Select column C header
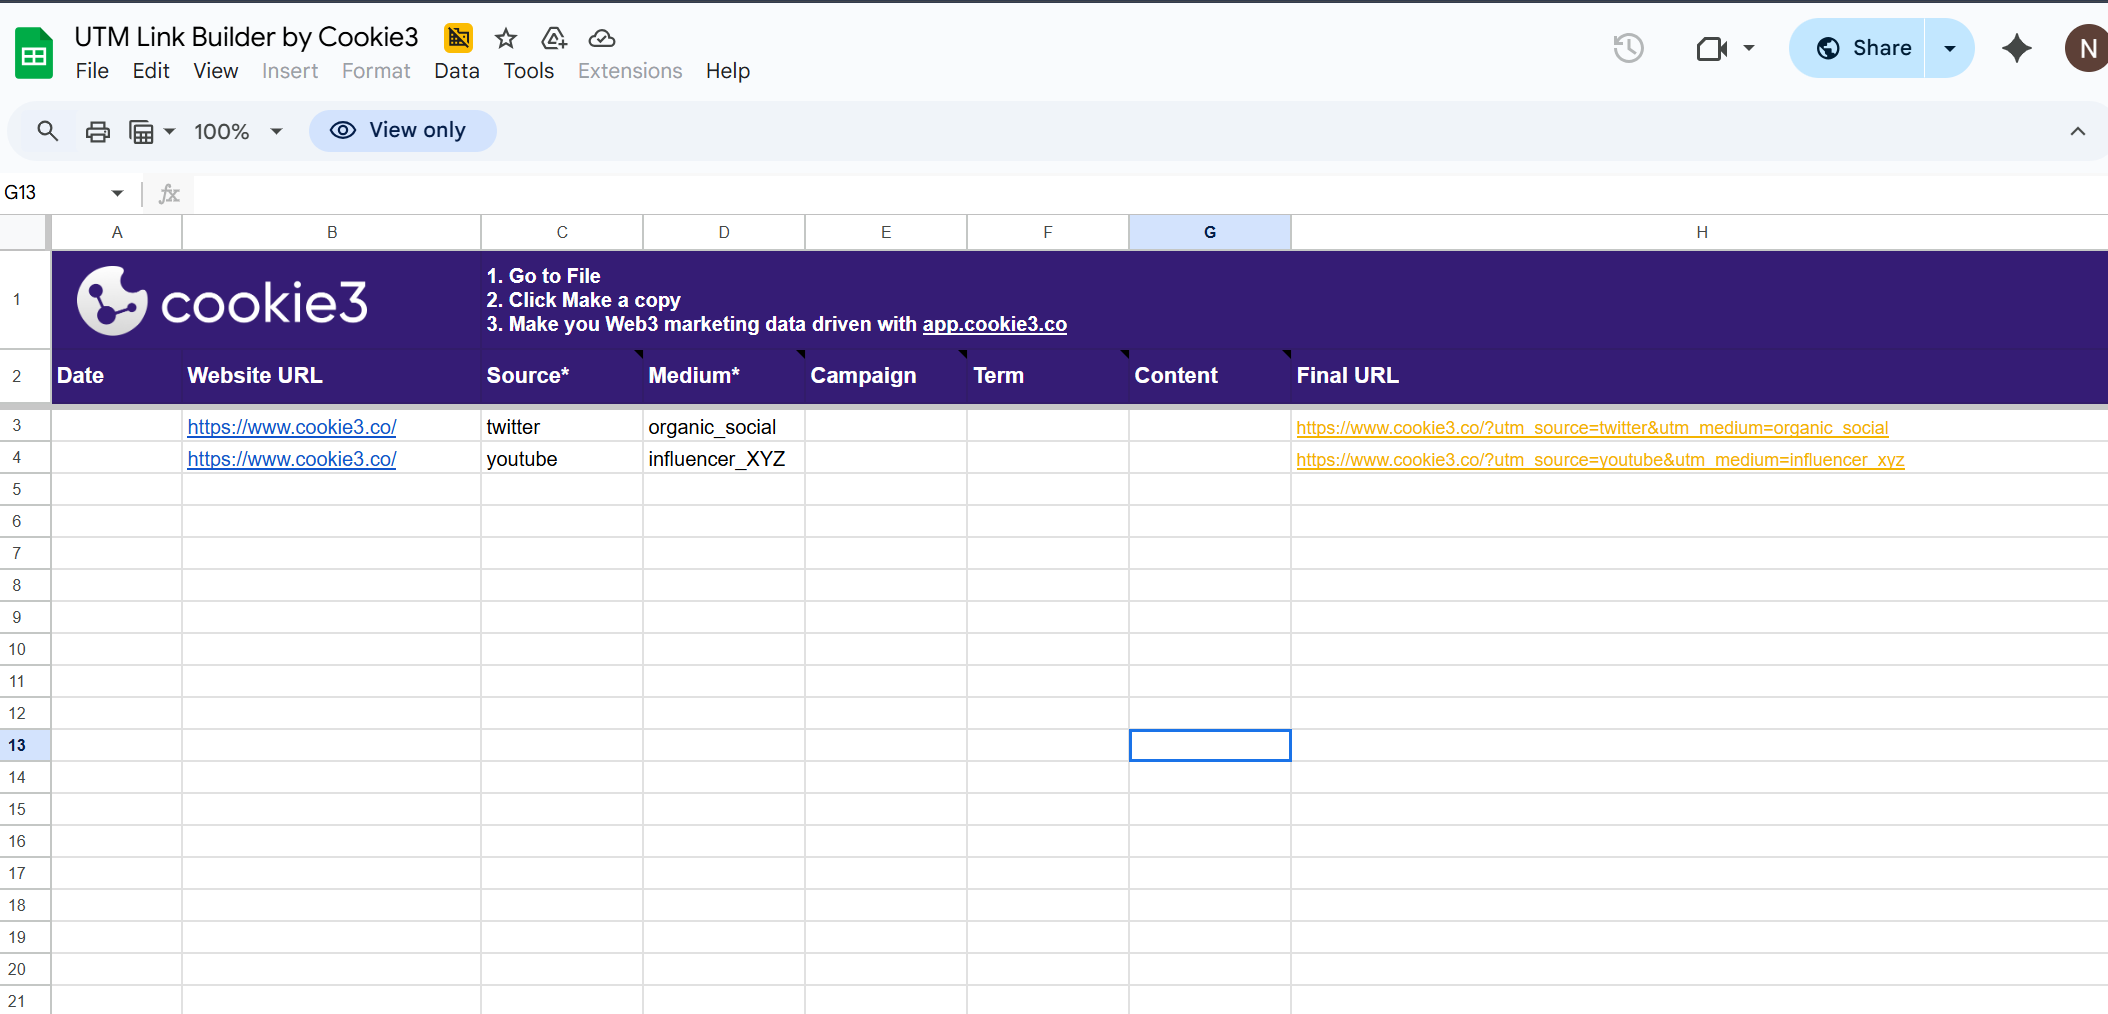Viewport: 2108px width, 1014px height. tap(562, 232)
